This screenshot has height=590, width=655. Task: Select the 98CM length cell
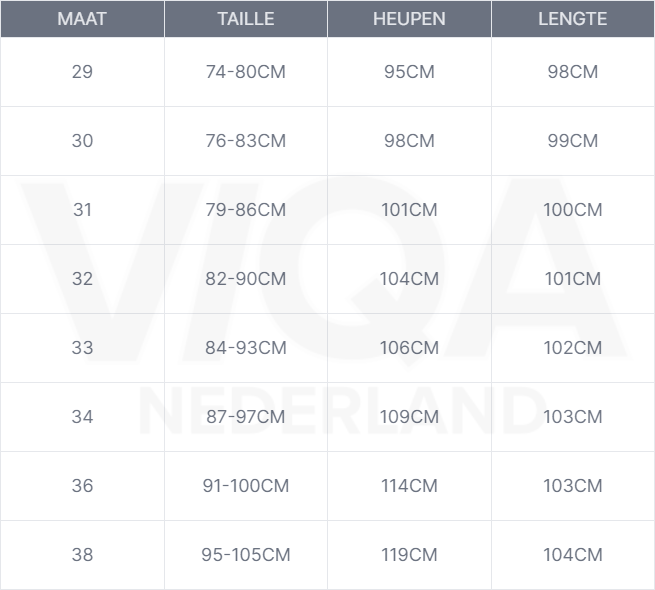click(572, 72)
